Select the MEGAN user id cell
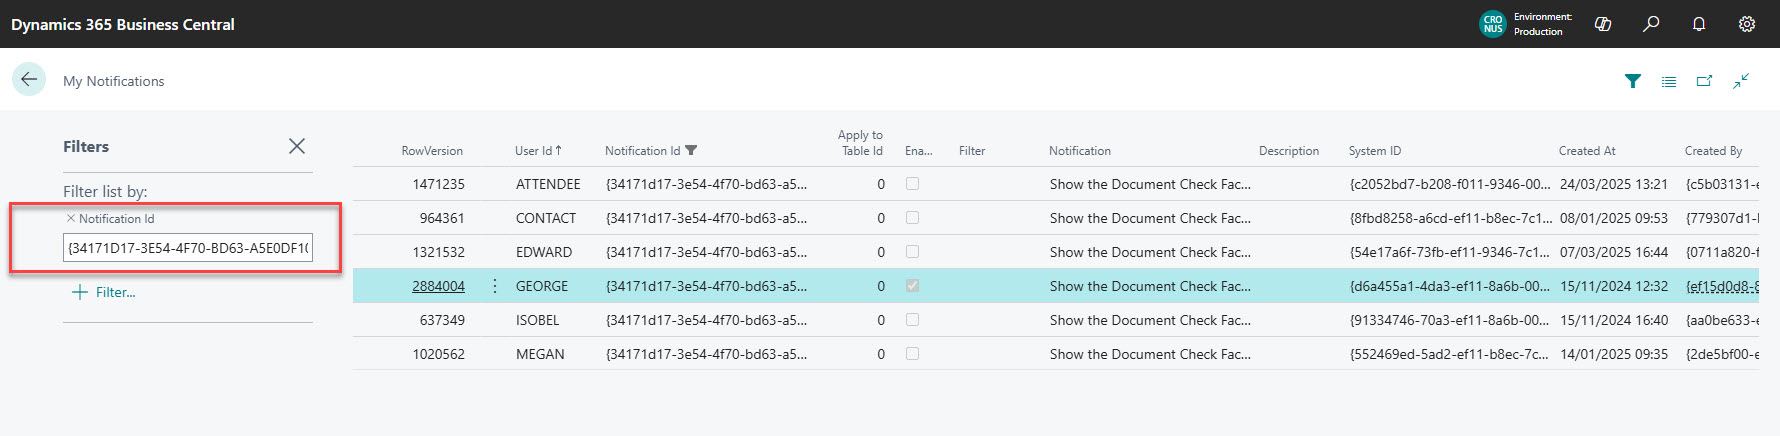This screenshot has height=436, width=1780. 540,354
